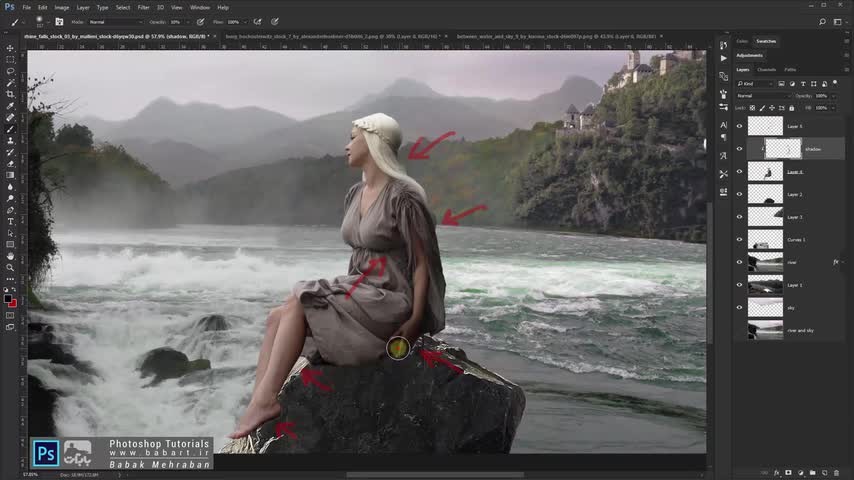The image size is (854, 480).
Task: Open the Character panel icon
Action: point(723,125)
